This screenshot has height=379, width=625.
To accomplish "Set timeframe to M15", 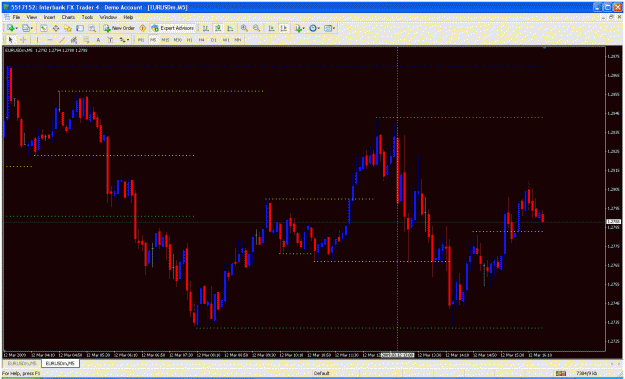I will 165,40.
